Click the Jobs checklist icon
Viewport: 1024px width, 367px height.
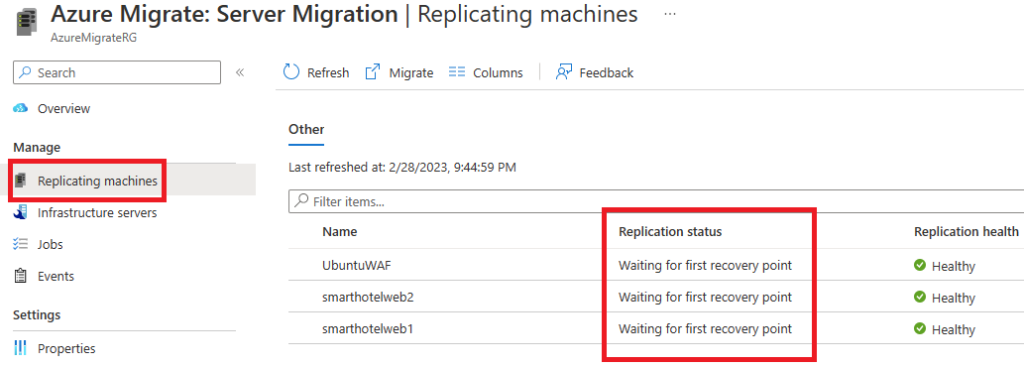tap(21, 244)
